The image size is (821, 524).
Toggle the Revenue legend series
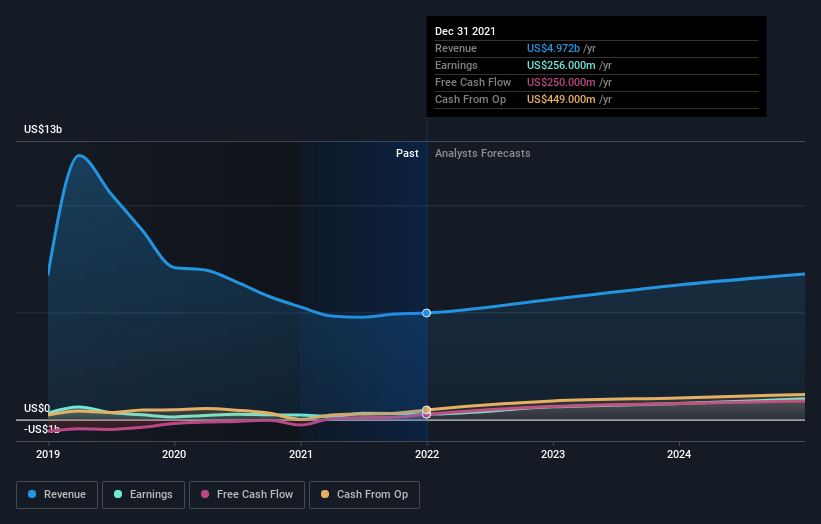[57, 495]
